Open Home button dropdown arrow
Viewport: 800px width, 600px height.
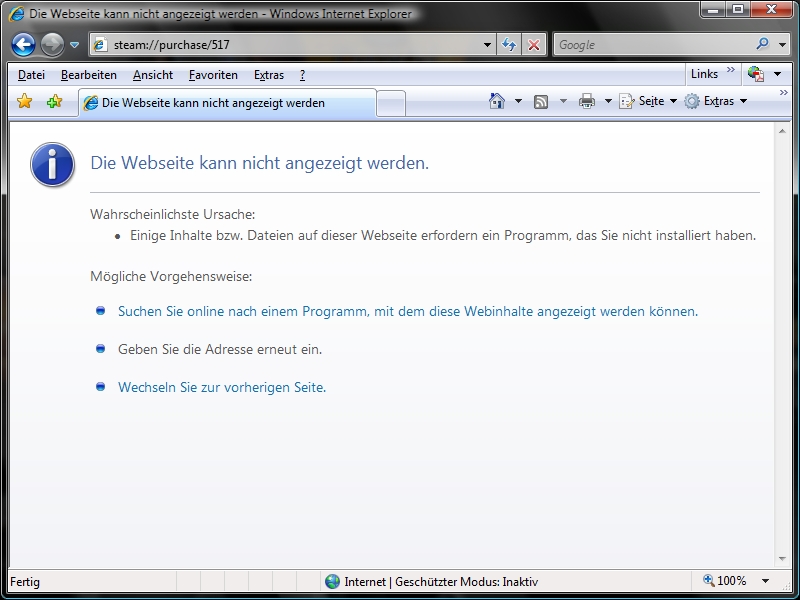pos(518,101)
